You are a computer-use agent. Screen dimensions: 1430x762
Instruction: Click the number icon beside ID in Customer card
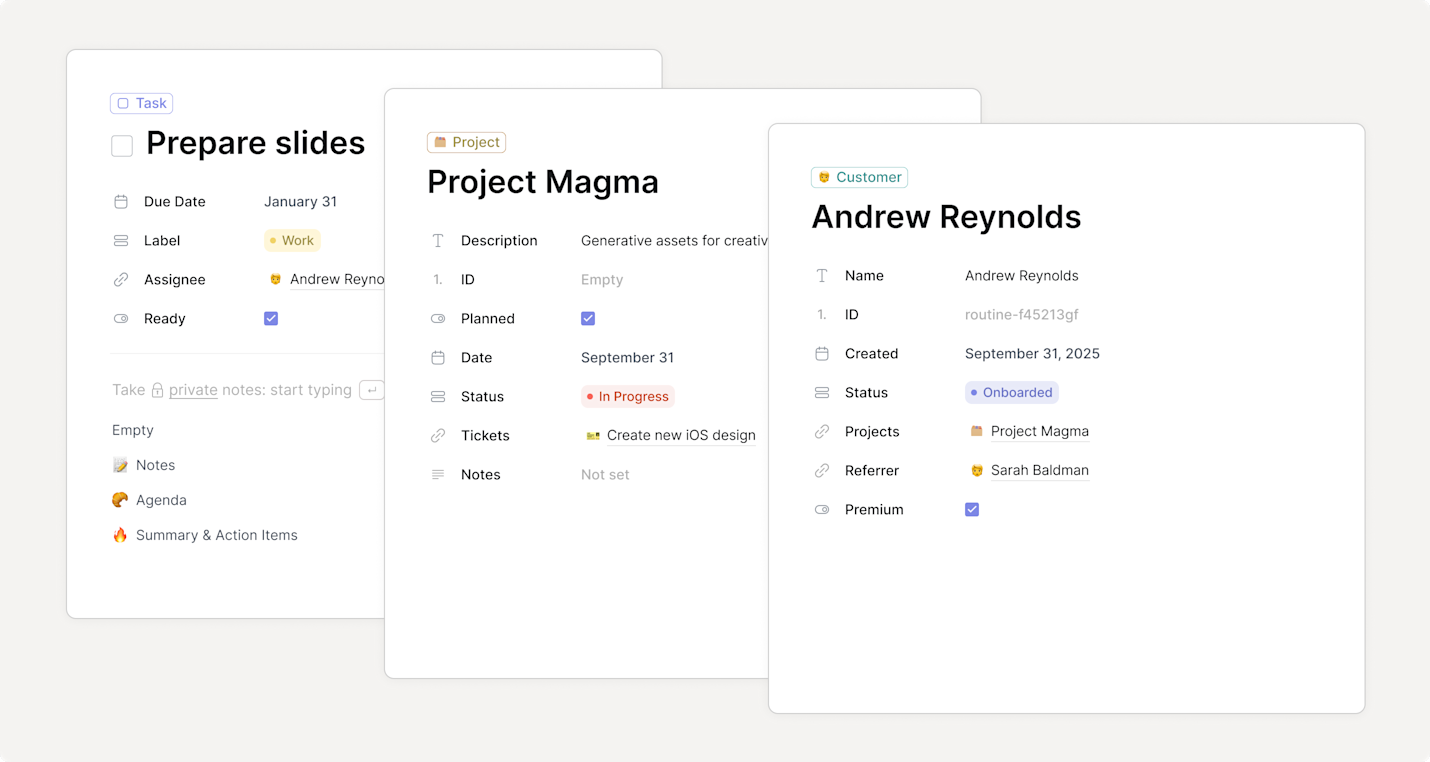tap(822, 315)
